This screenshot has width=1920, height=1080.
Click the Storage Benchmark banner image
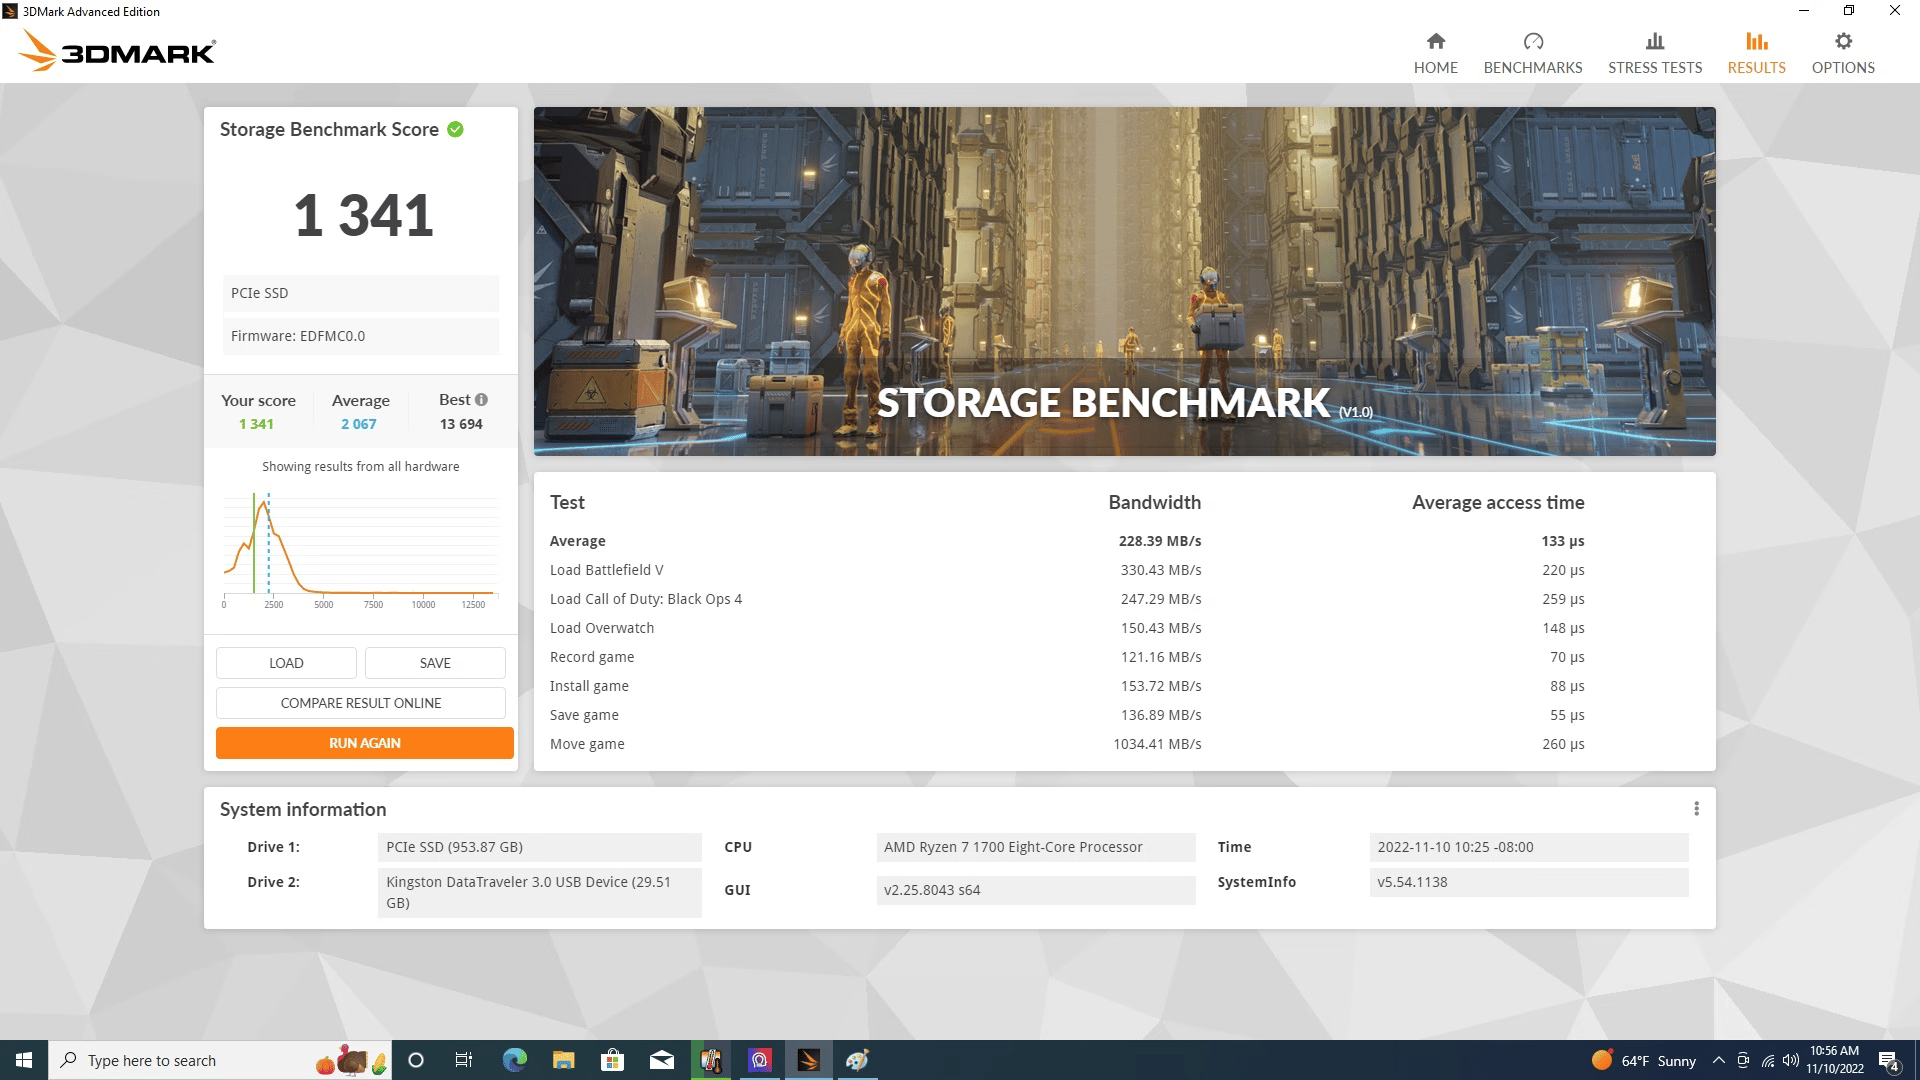(1124, 281)
